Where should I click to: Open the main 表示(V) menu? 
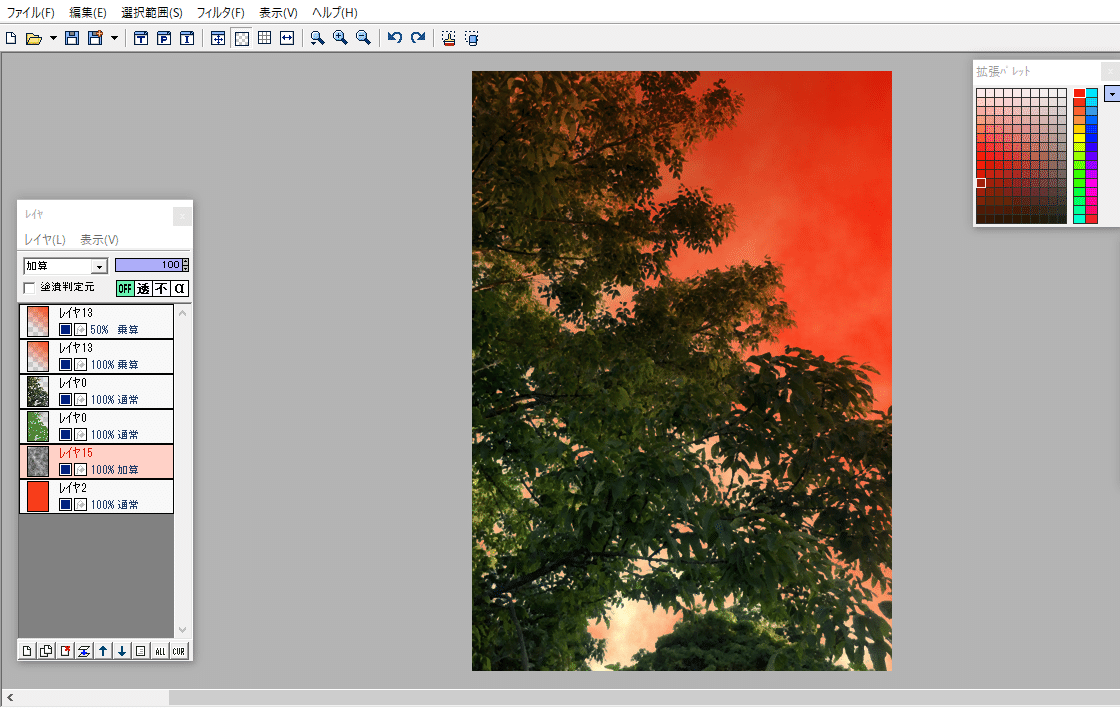pos(278,12)
